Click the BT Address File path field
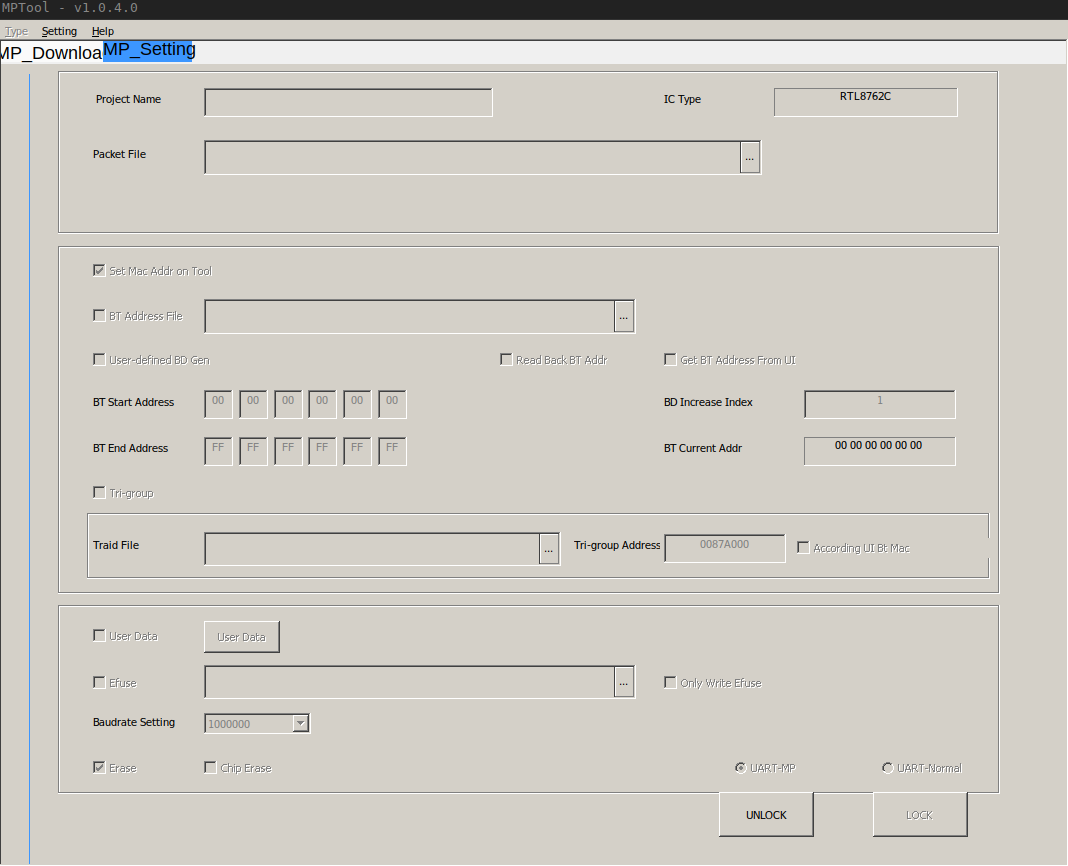Screen dimensions: 1068x866 pyautogui.click(x=409, y=317)
